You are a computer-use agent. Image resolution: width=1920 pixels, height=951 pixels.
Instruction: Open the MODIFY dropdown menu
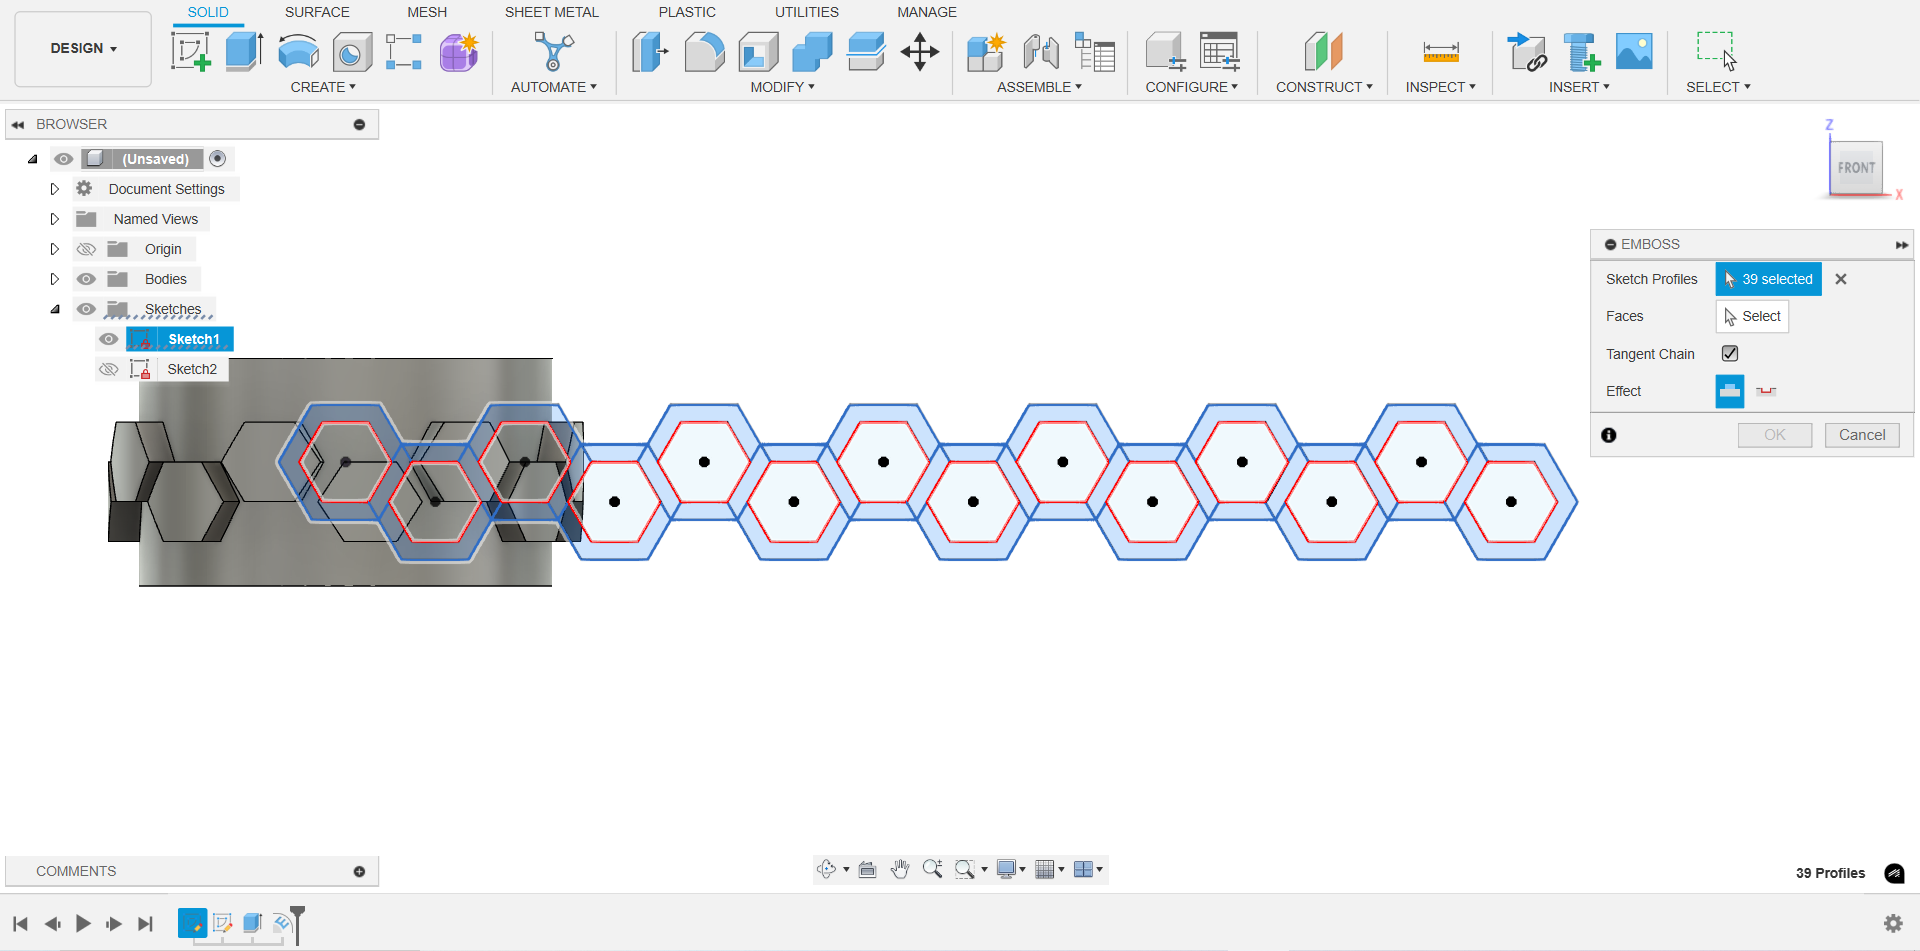pyautogui.click(x=783, y=87)
